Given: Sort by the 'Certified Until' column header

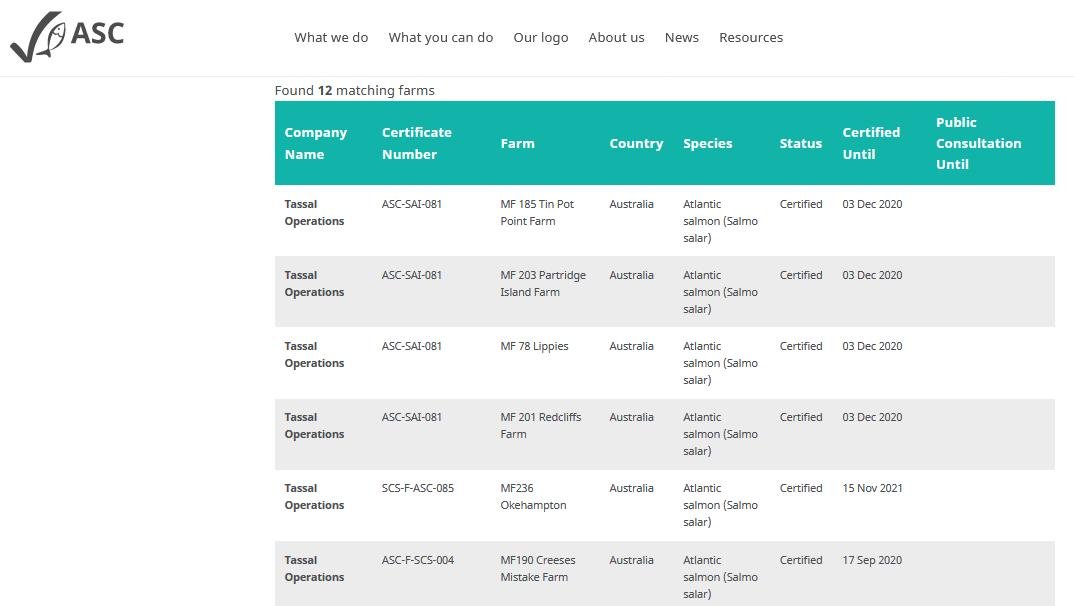Looking at the screenshot, I should [871, 143].
